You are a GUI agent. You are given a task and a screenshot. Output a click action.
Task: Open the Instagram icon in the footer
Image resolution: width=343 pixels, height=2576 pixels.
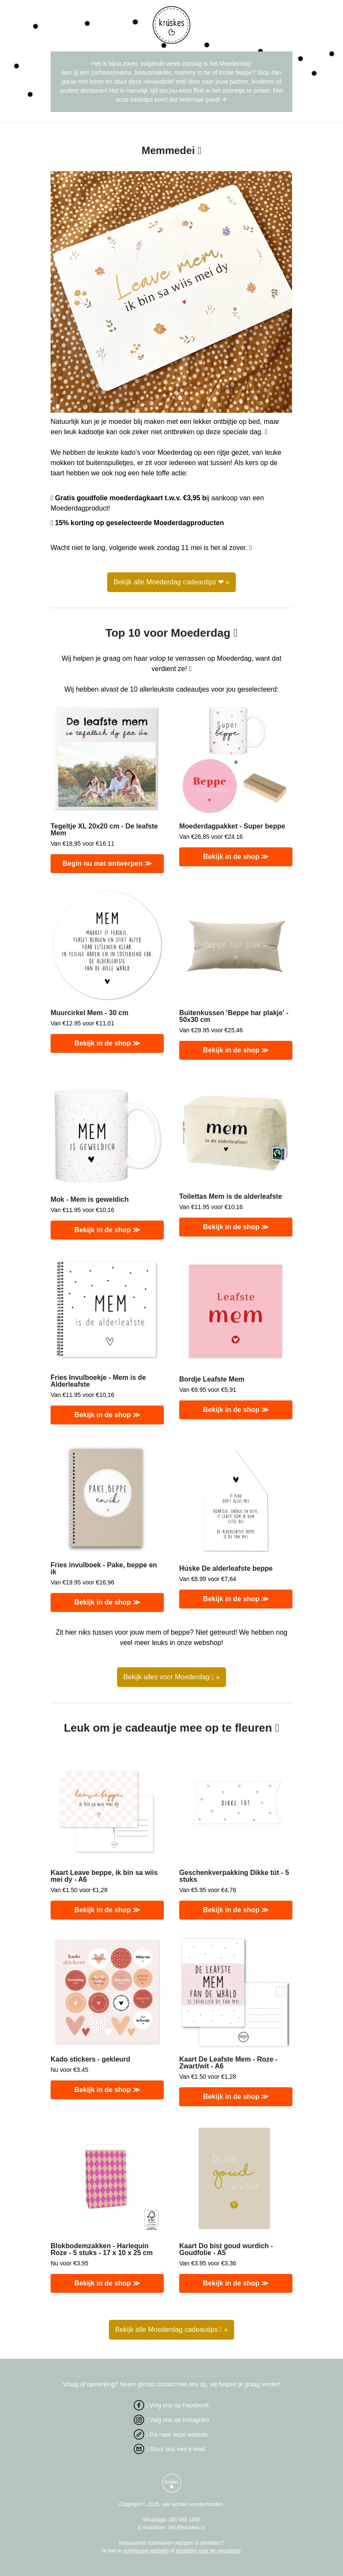coord(139,2420)
